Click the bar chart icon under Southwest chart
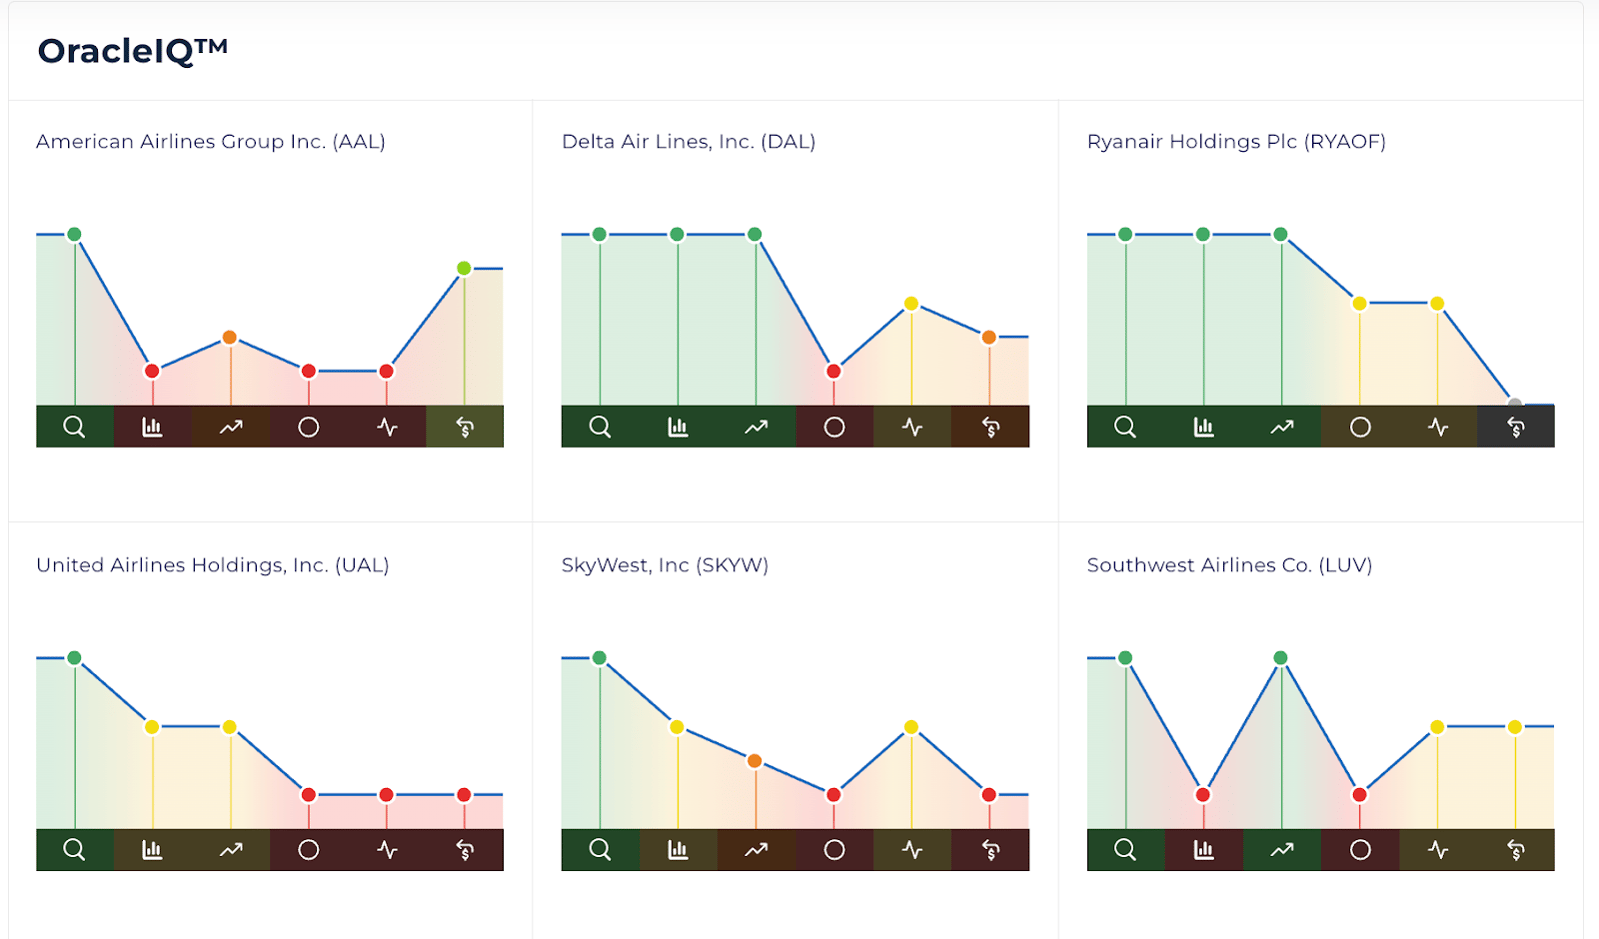This screenshot has height=939, width=1599. tap(1204, 850)
